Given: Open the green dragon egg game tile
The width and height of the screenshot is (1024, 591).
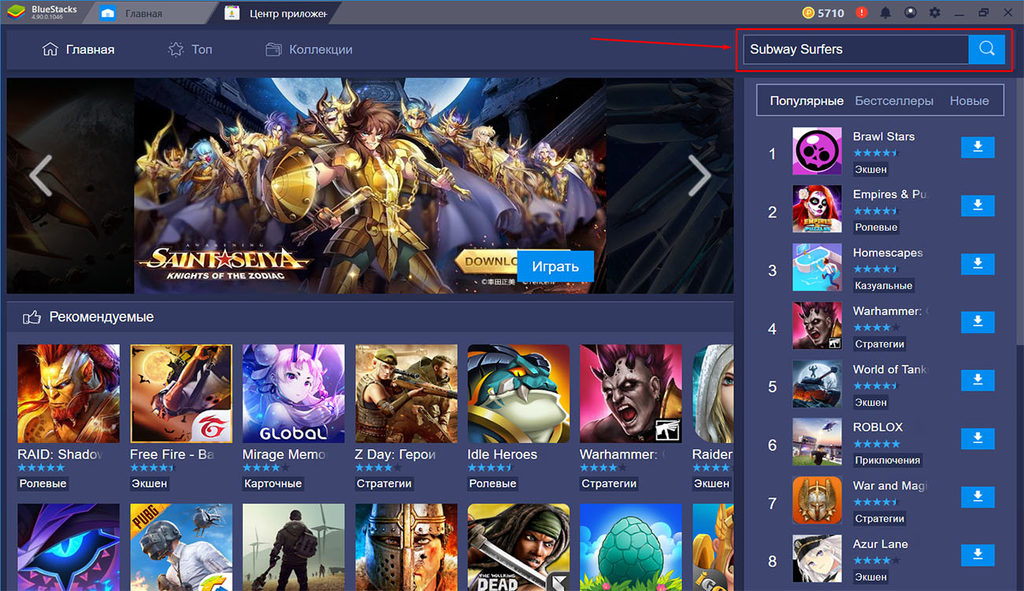Looking at the screenshot, I should [631, 547].
